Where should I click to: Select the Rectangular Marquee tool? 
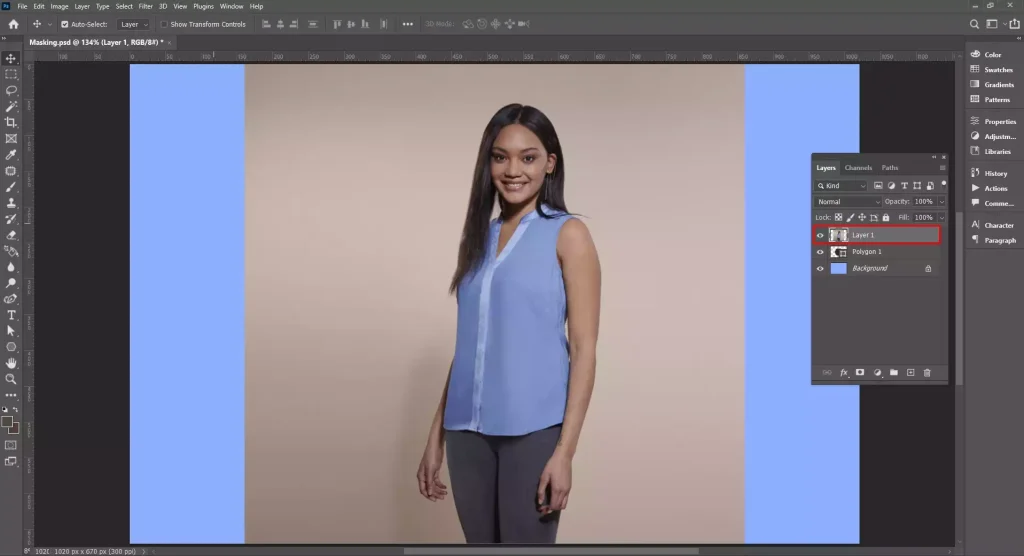pyautogui.click(x=11, y=74)
